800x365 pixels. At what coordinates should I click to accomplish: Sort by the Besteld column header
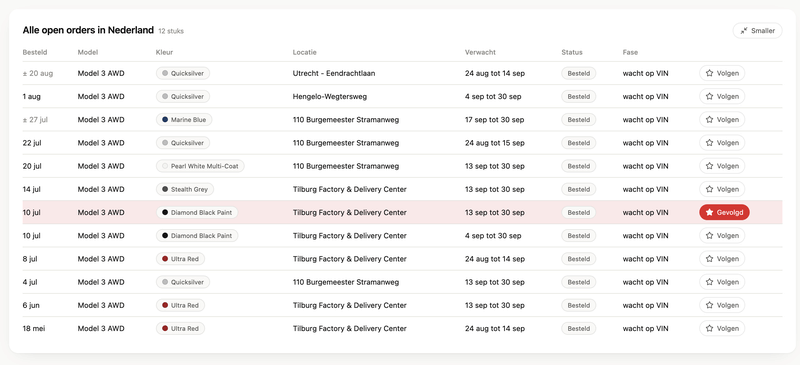point(34,52)
